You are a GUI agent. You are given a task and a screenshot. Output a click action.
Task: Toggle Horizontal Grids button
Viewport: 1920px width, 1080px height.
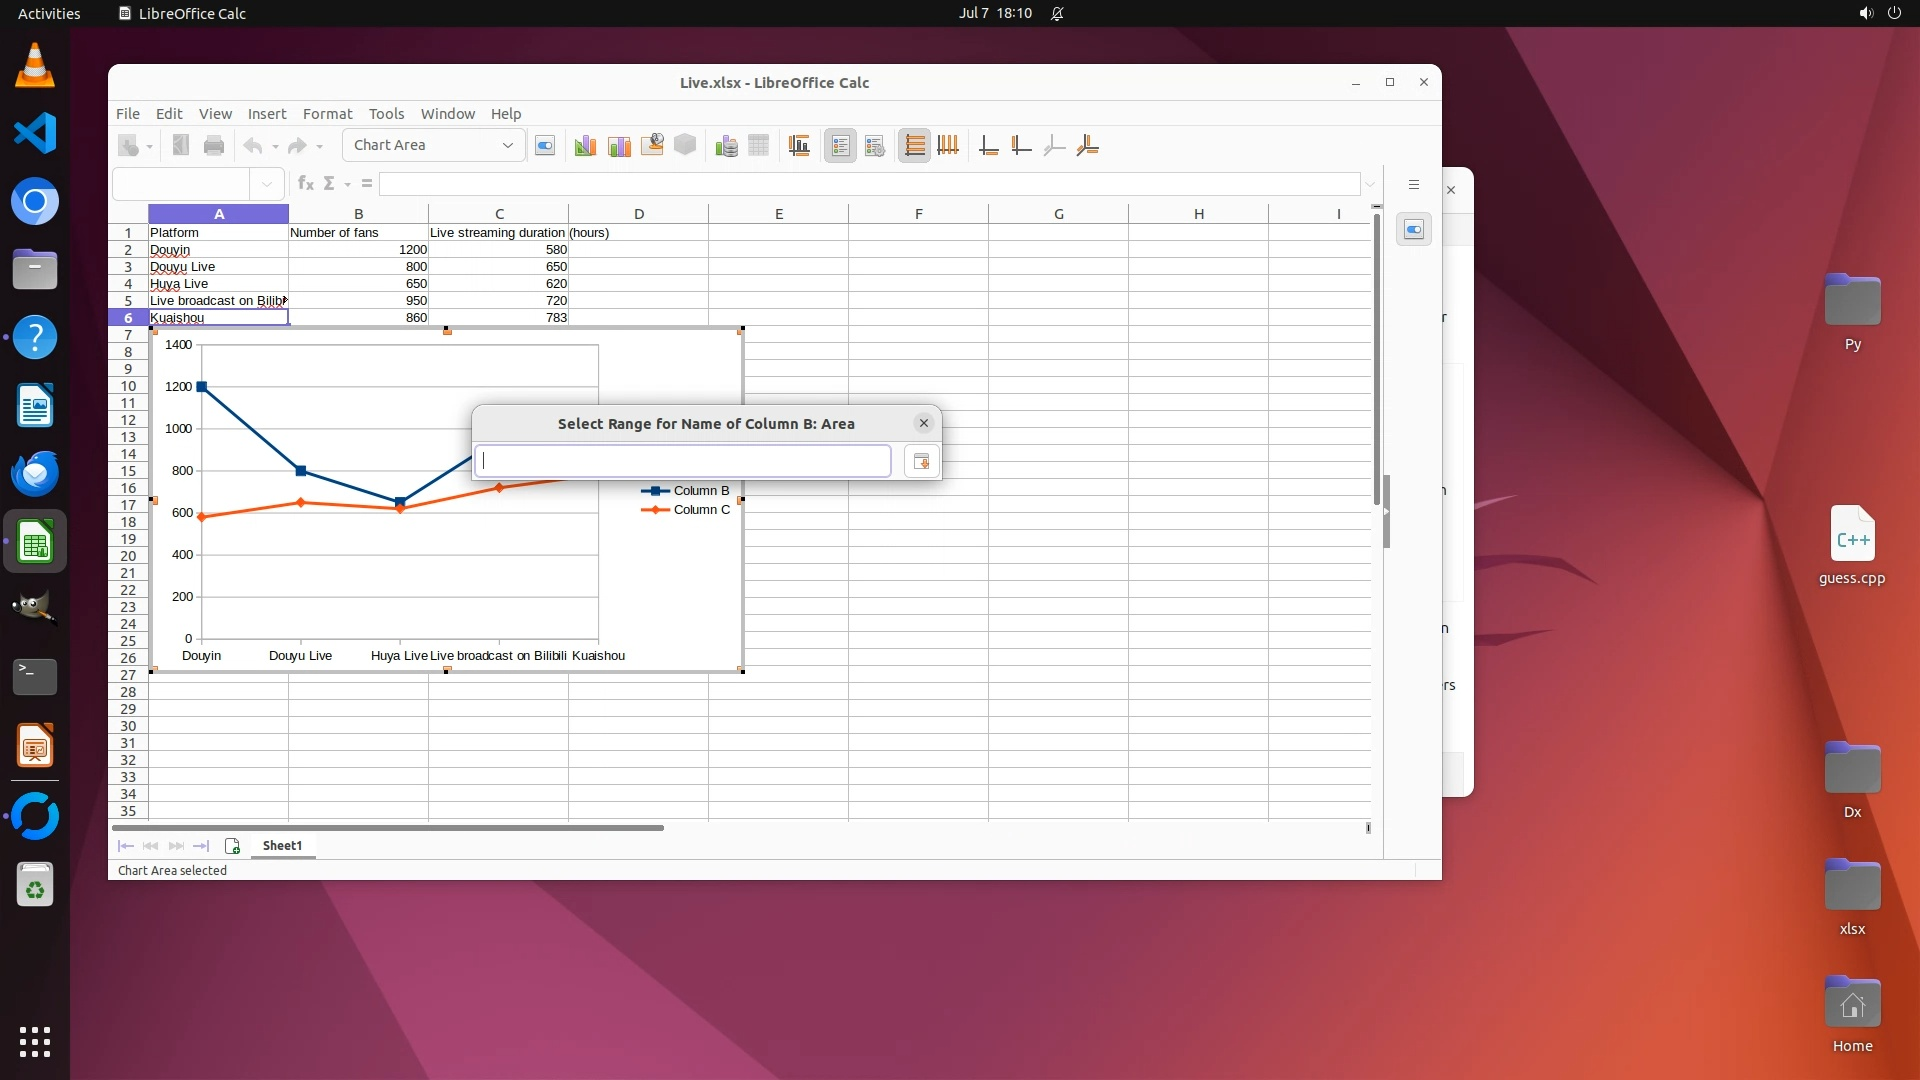pos(914,146)
